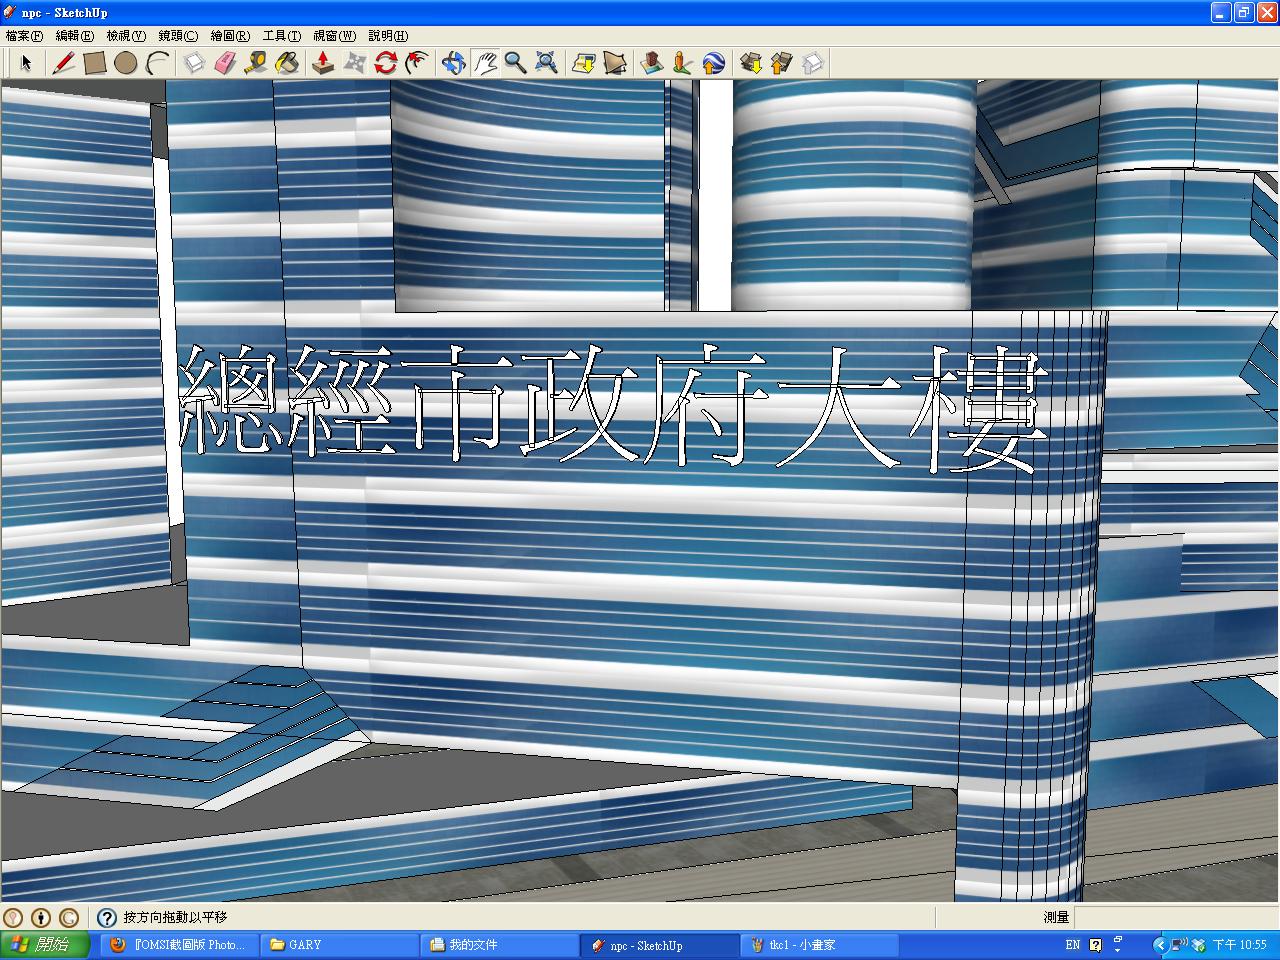Viewport: 1280px width, 960px height.
Task: Select the Zoom magnifier tool
Action: tap(515, 64)
